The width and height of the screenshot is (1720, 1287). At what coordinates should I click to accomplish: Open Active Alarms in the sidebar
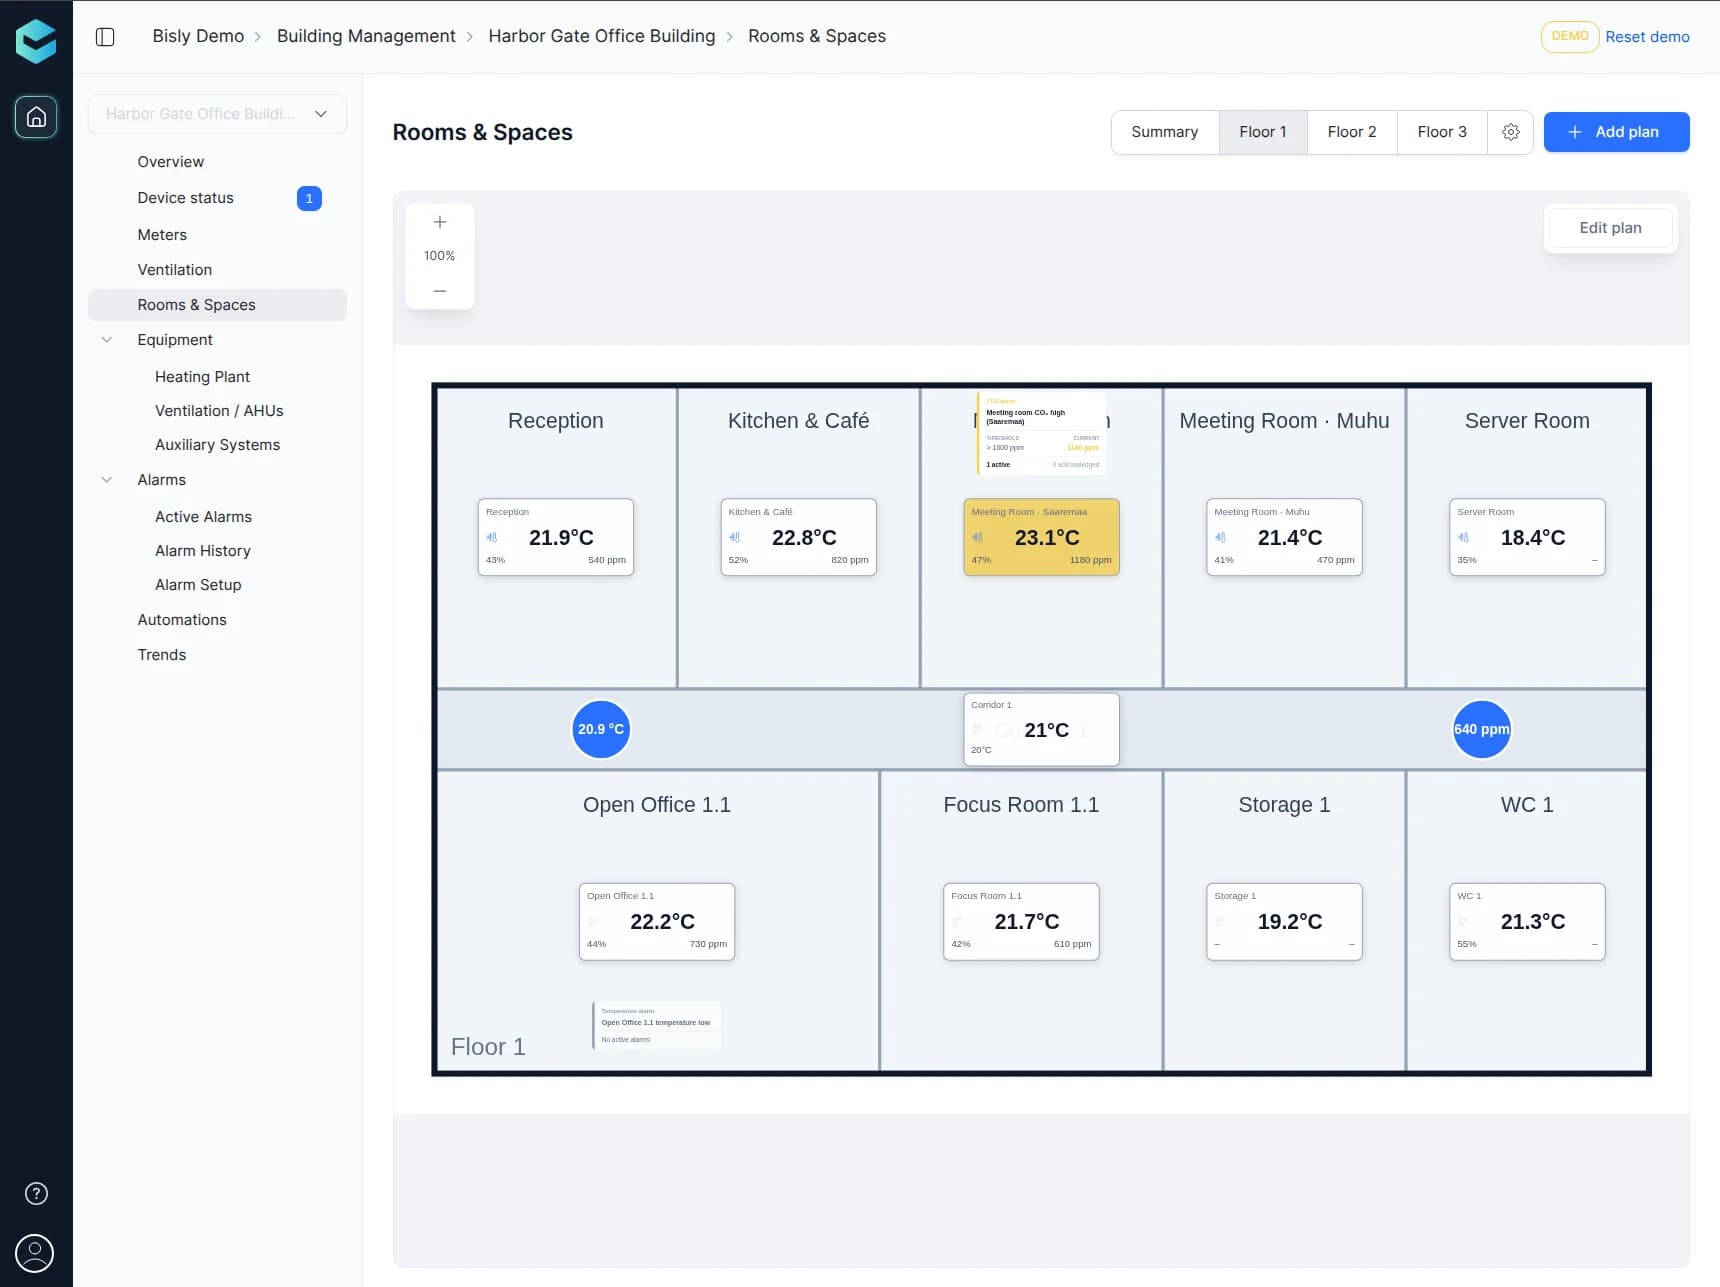(203, 517)
